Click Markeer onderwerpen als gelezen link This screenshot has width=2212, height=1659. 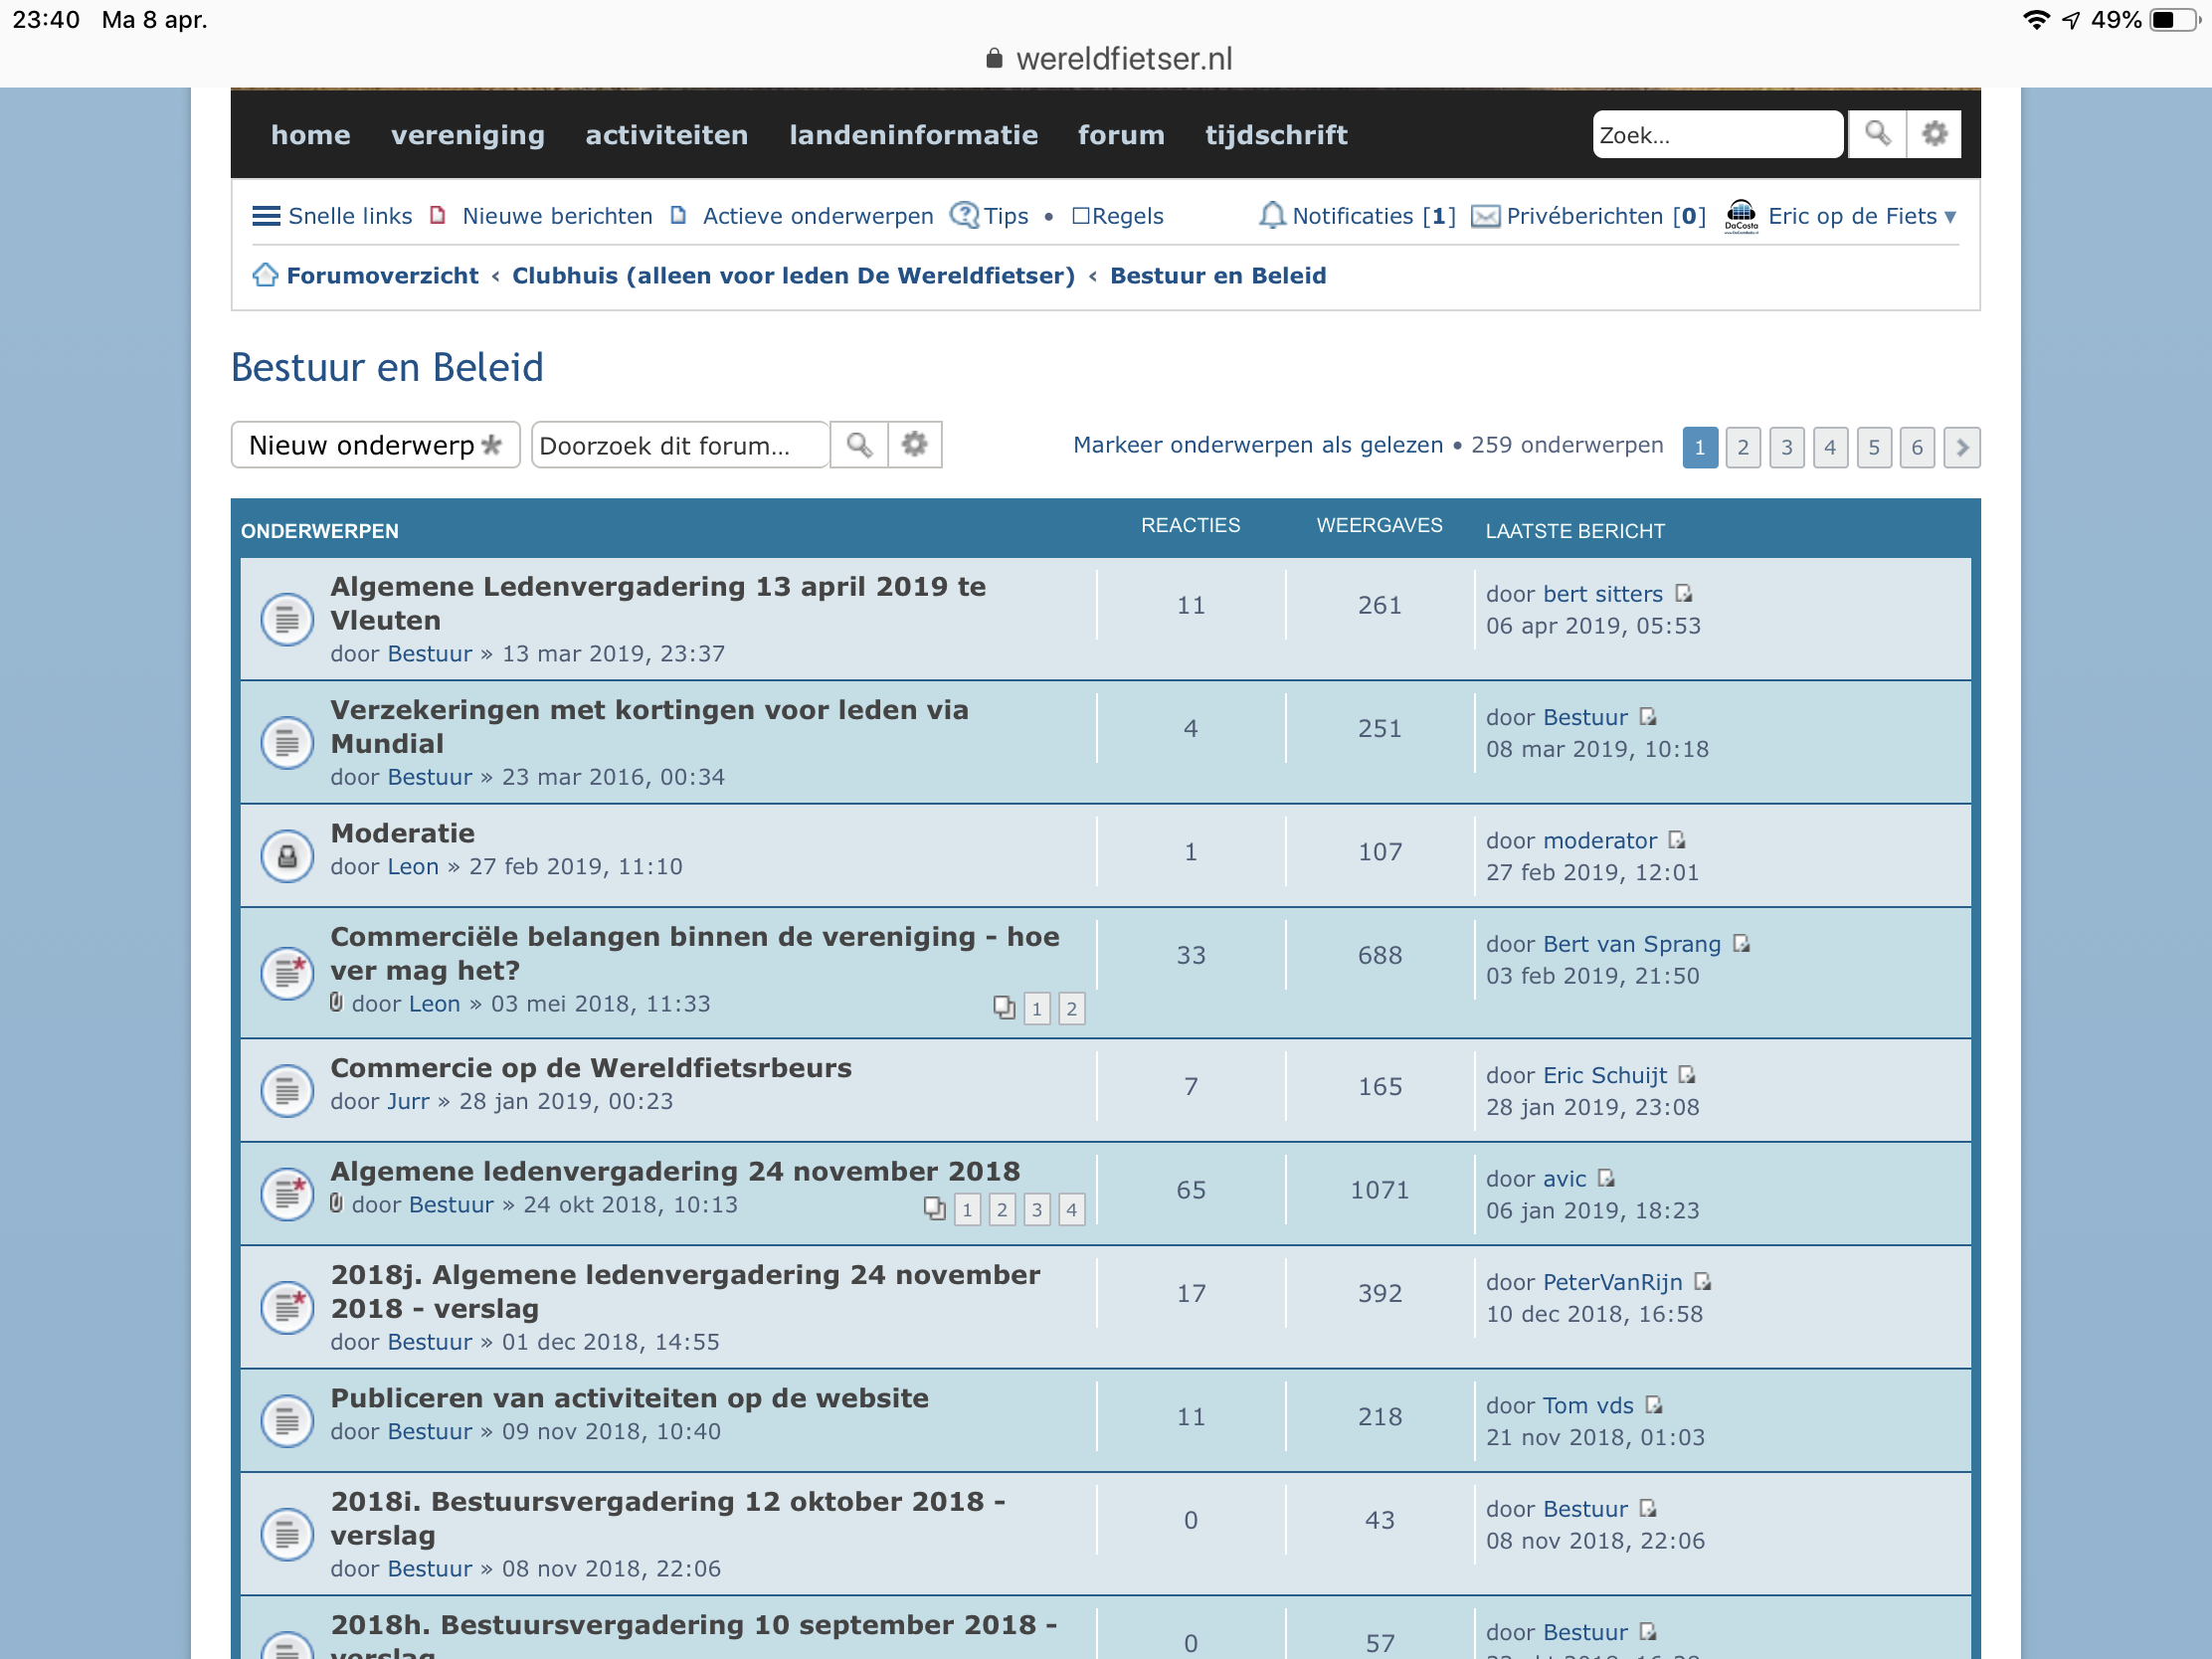1257,445
